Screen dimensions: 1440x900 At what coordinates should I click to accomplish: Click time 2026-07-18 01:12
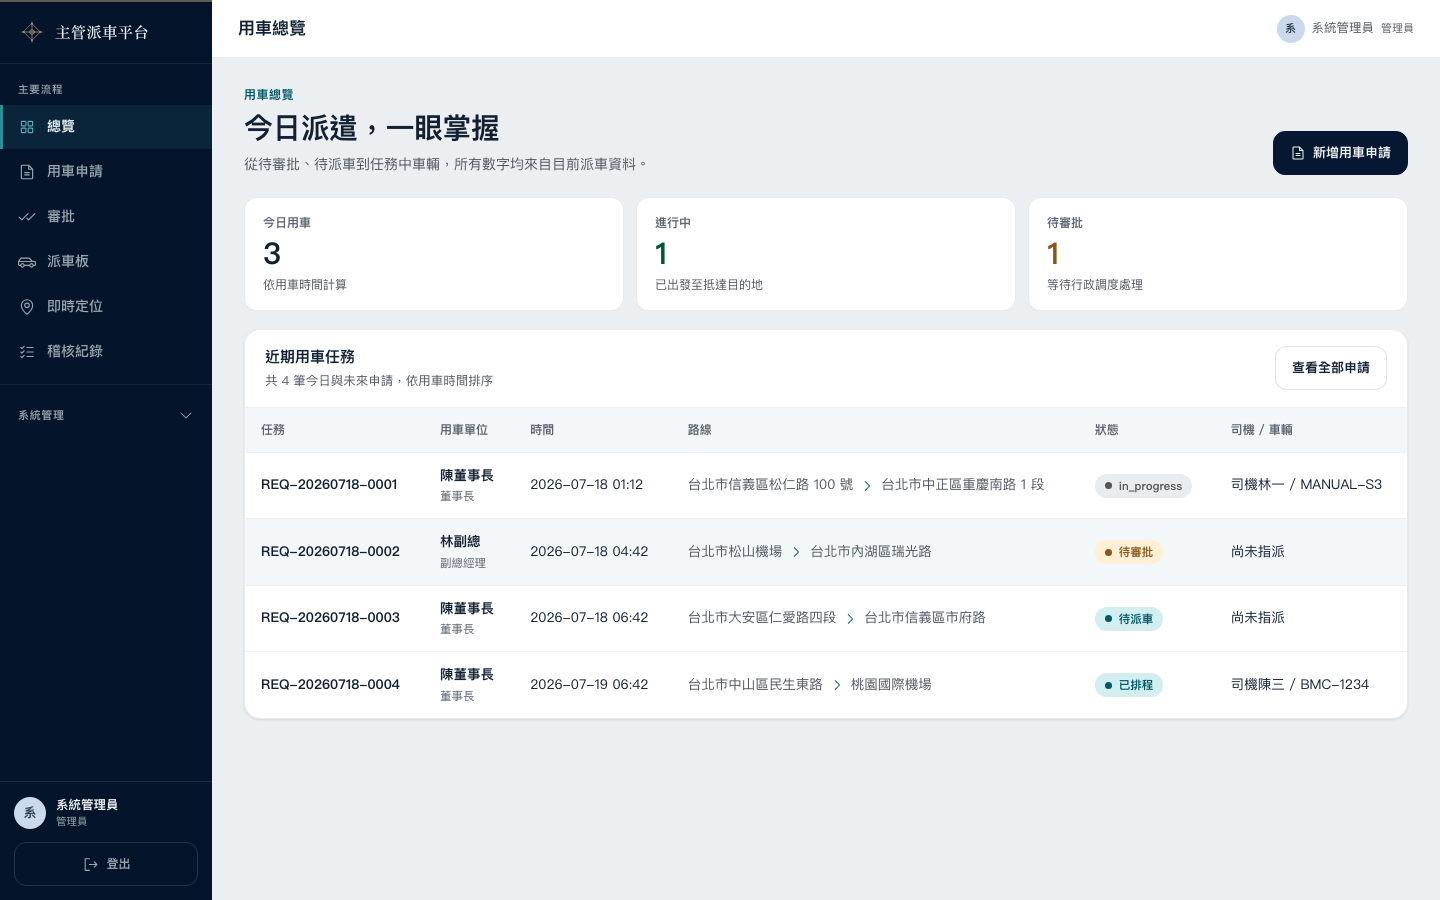(586, 485)
